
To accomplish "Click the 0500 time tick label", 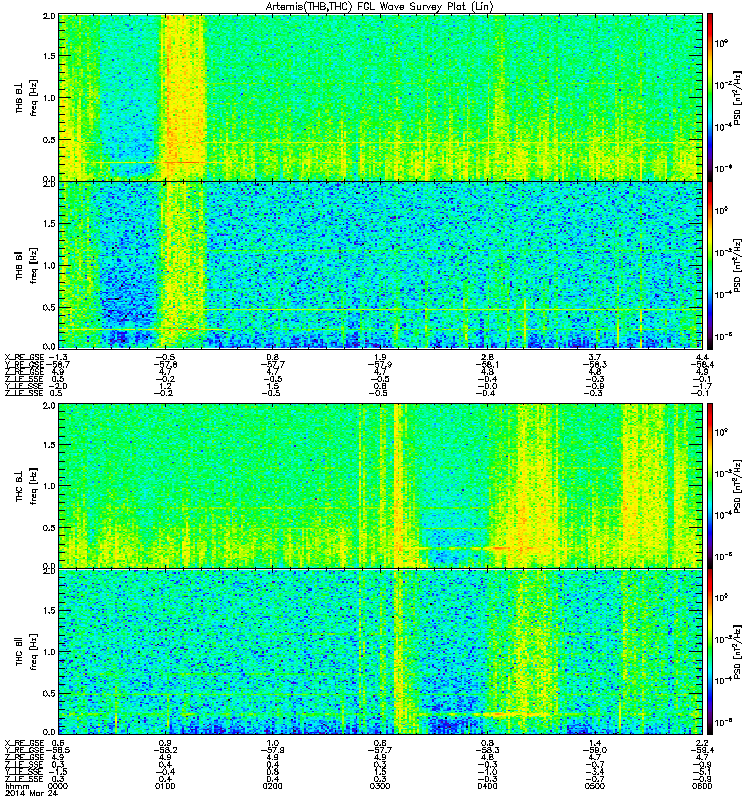I will coord(594,786).
